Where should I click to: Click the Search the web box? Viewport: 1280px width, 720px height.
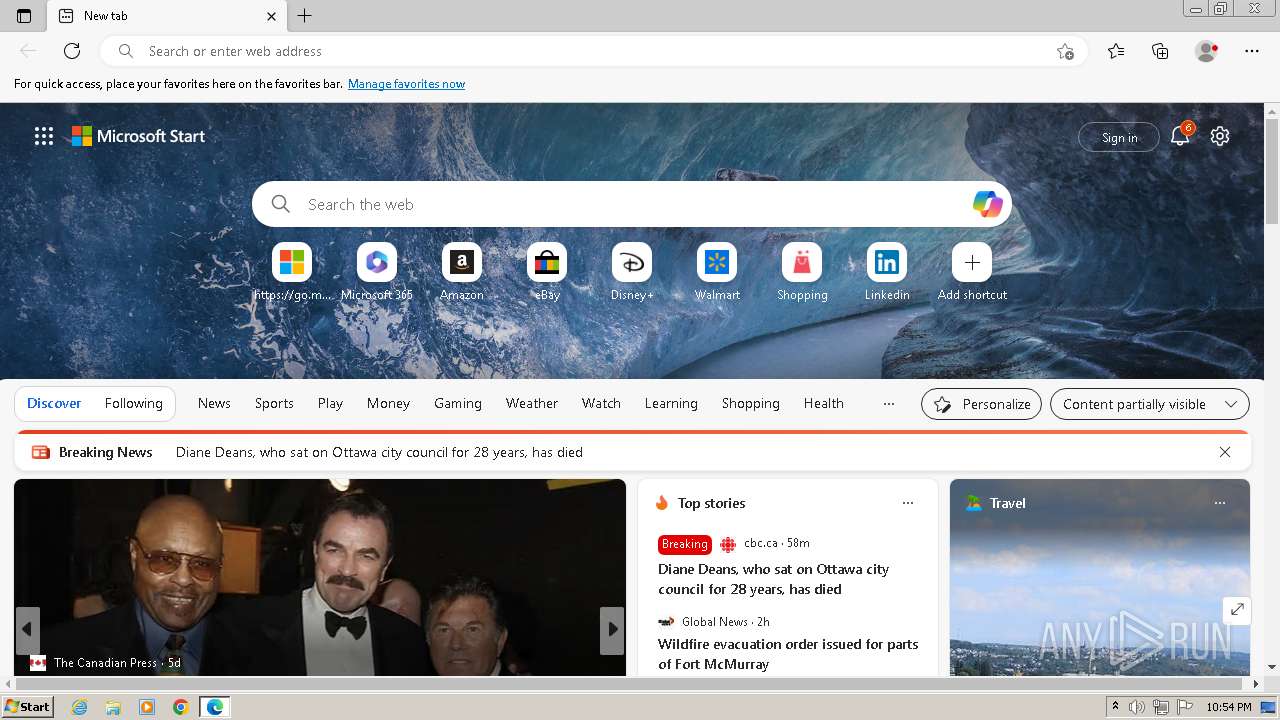pyautogui.click(x=632, y=204)
